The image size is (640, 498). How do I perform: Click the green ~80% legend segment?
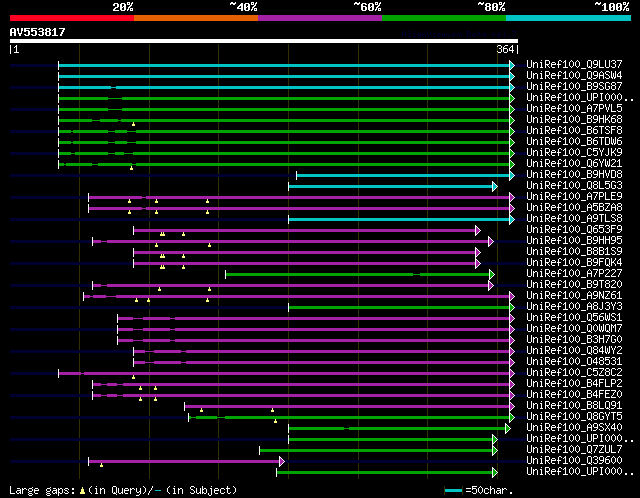(x=444, y=18)
